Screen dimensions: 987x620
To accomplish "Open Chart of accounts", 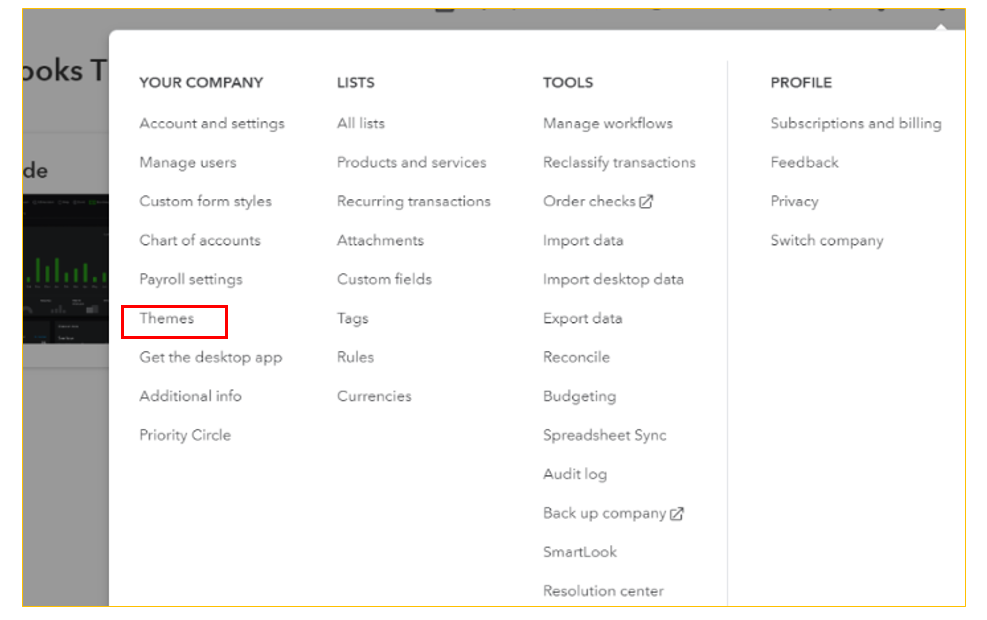I will [200, 240].
